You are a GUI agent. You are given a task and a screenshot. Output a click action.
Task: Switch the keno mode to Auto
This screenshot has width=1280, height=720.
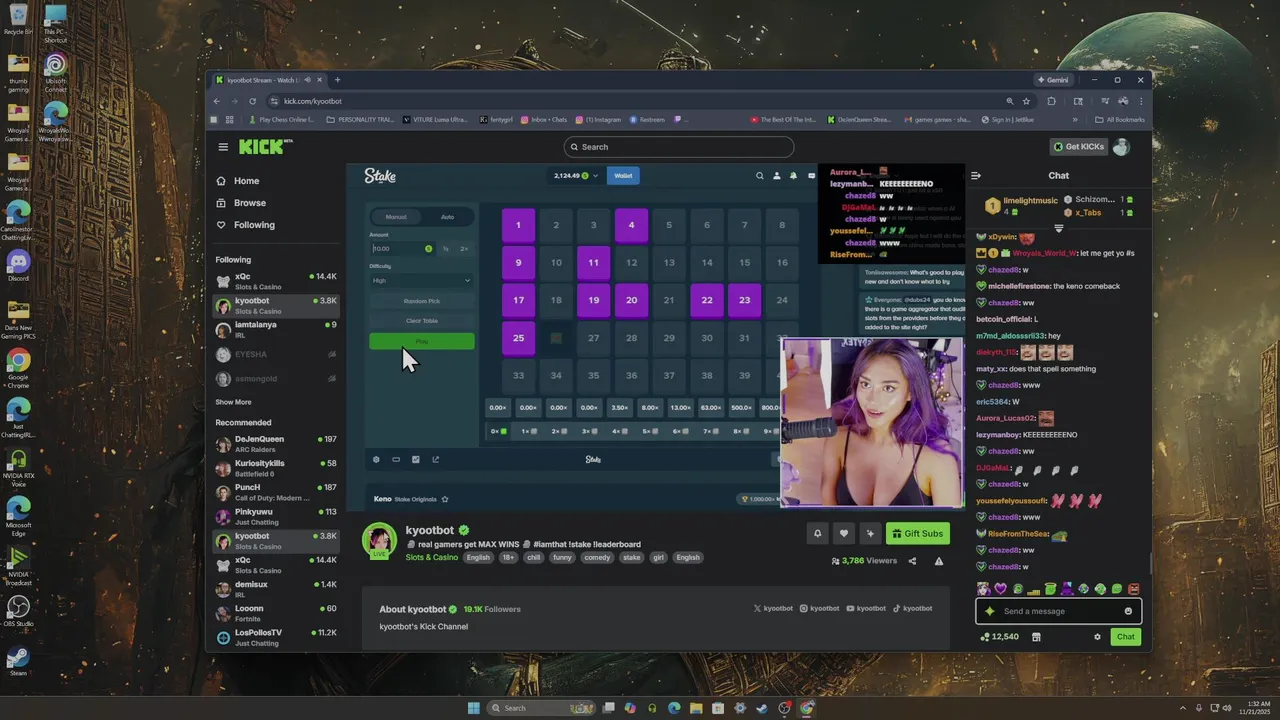tap(447, 217)
